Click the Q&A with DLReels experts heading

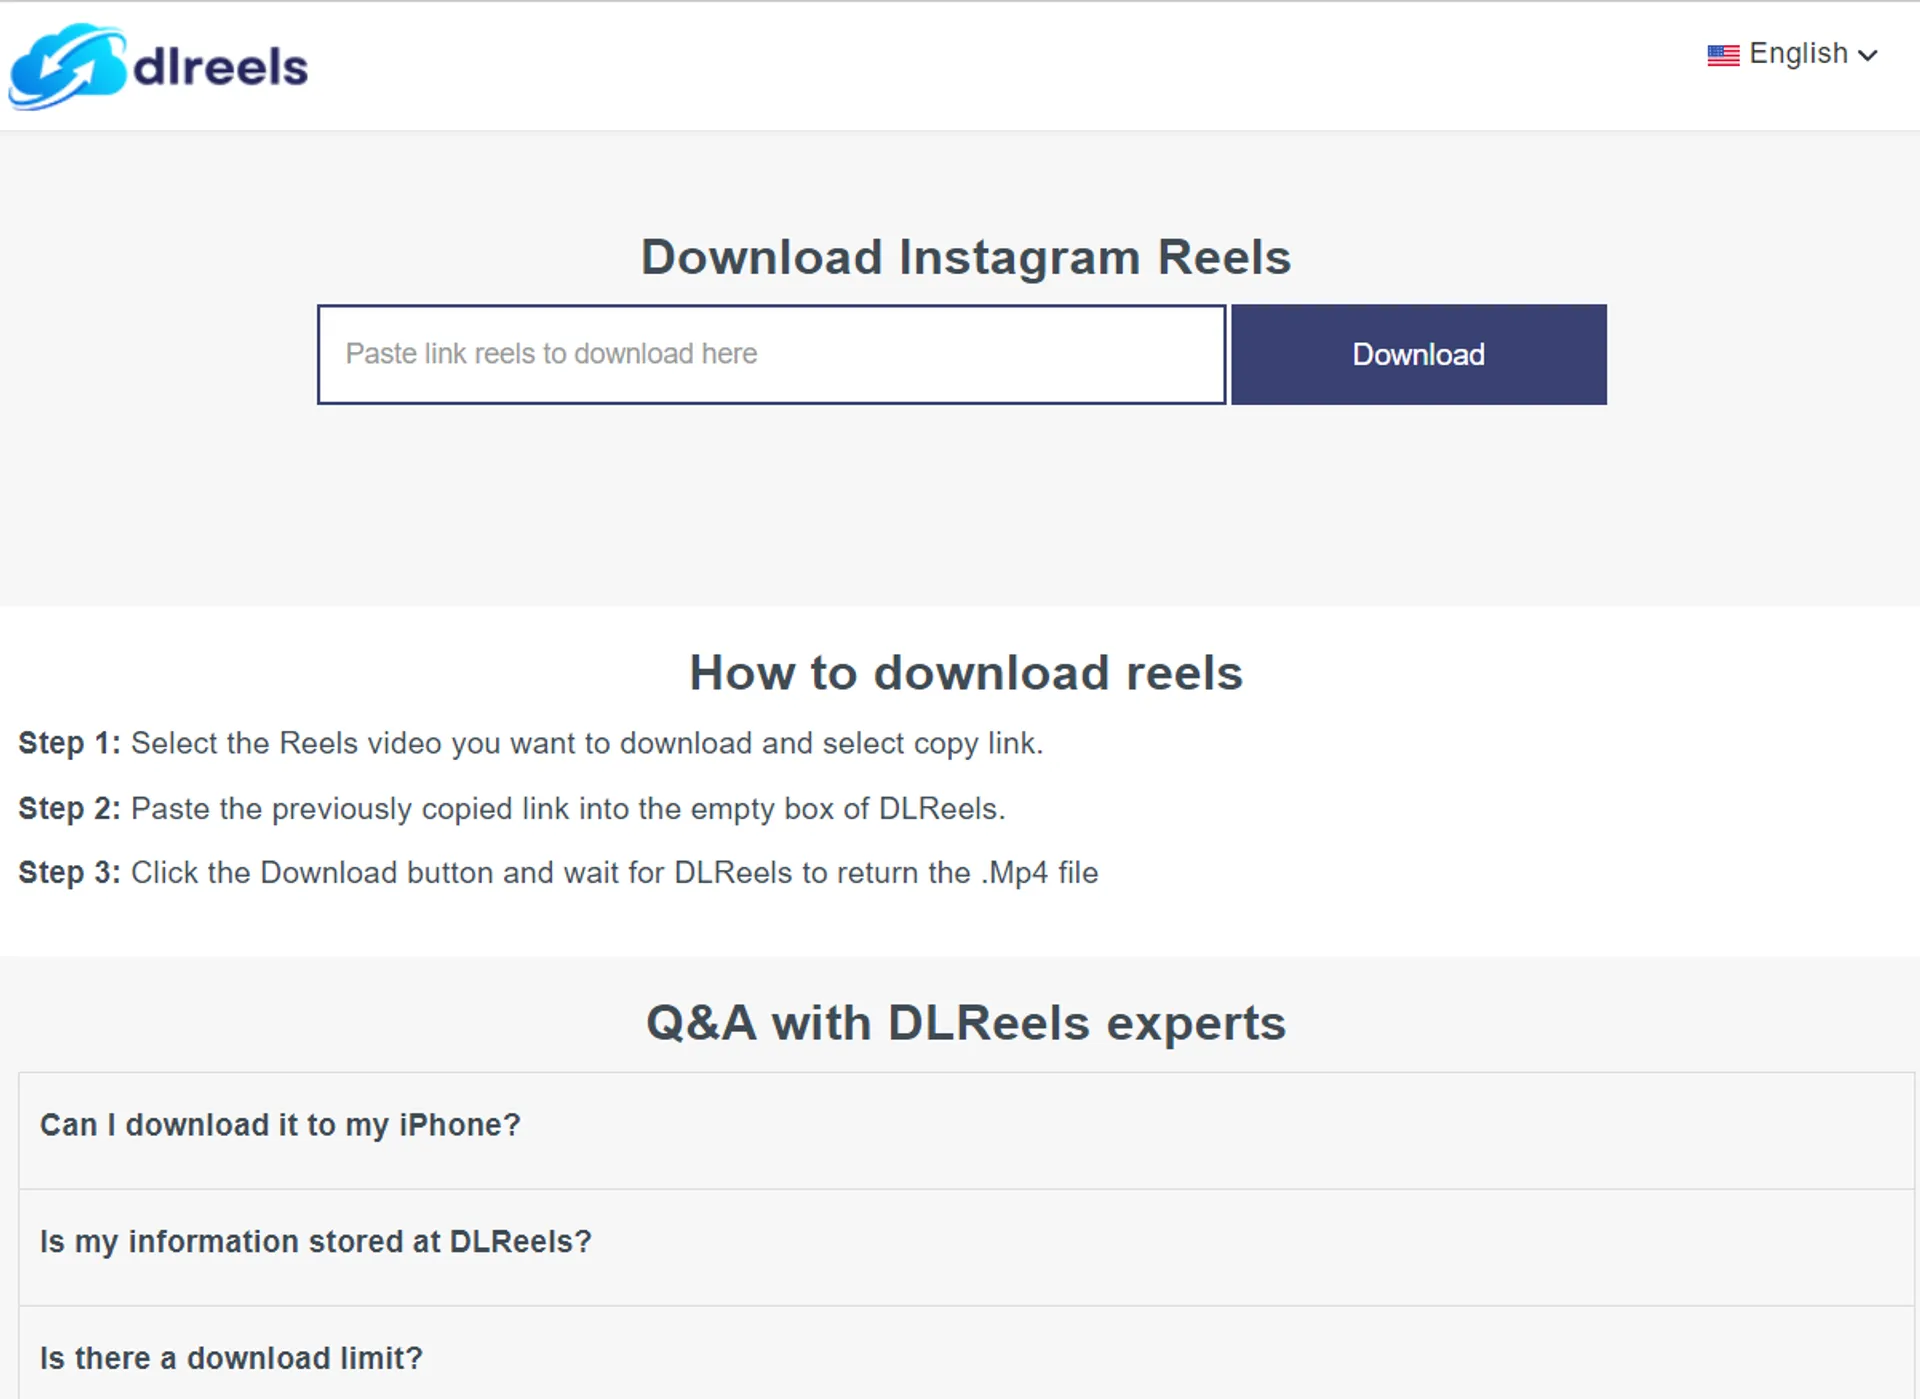coord(966,1023)
